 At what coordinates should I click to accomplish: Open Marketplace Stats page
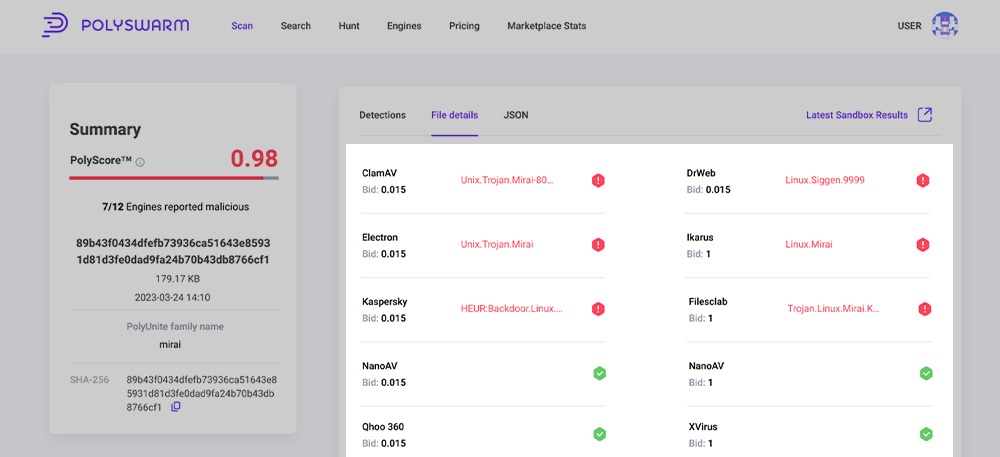point(546,26)
